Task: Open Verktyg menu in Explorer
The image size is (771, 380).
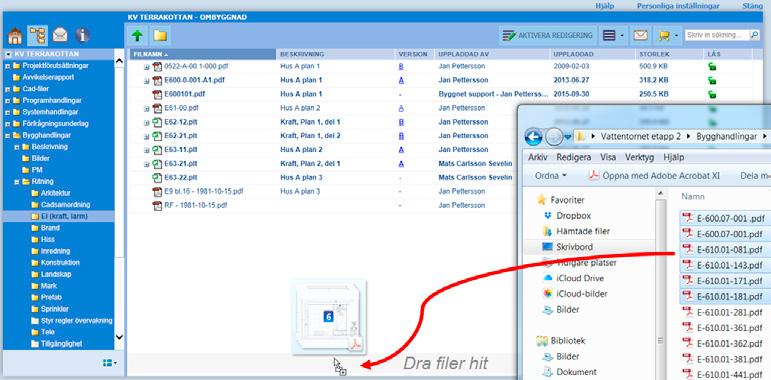Action: tap(639, 157)
